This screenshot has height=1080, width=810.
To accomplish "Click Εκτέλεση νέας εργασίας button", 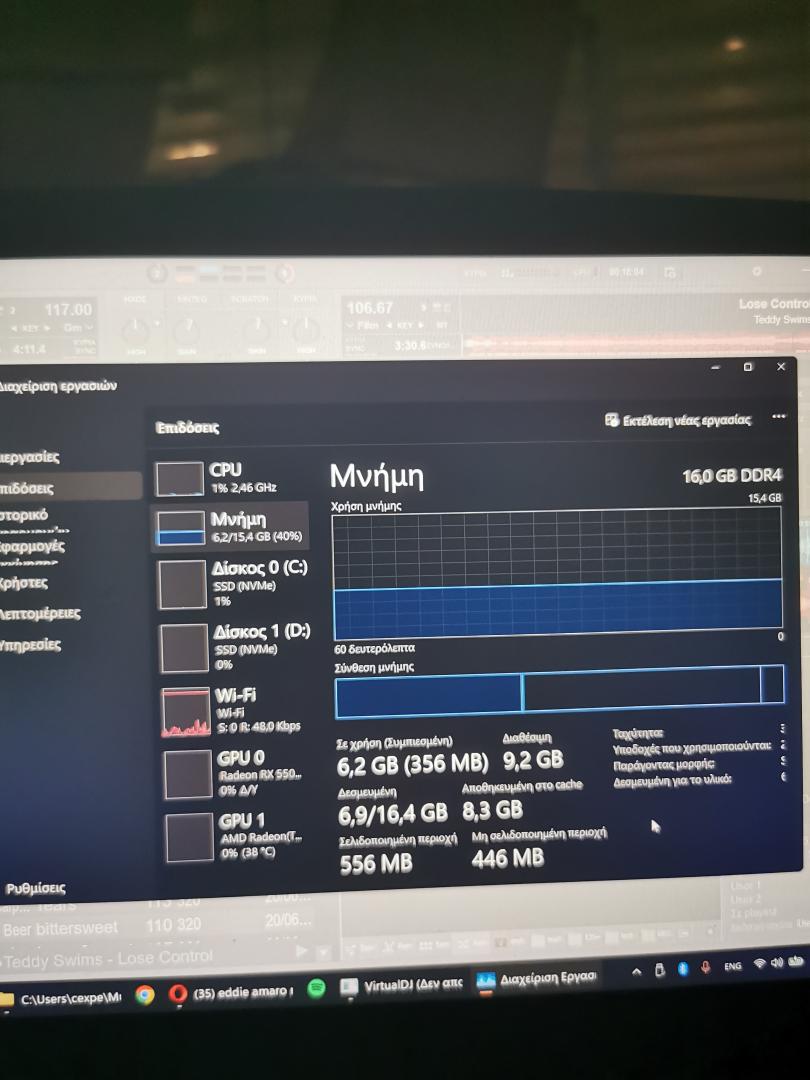I will tap(678, 420).
